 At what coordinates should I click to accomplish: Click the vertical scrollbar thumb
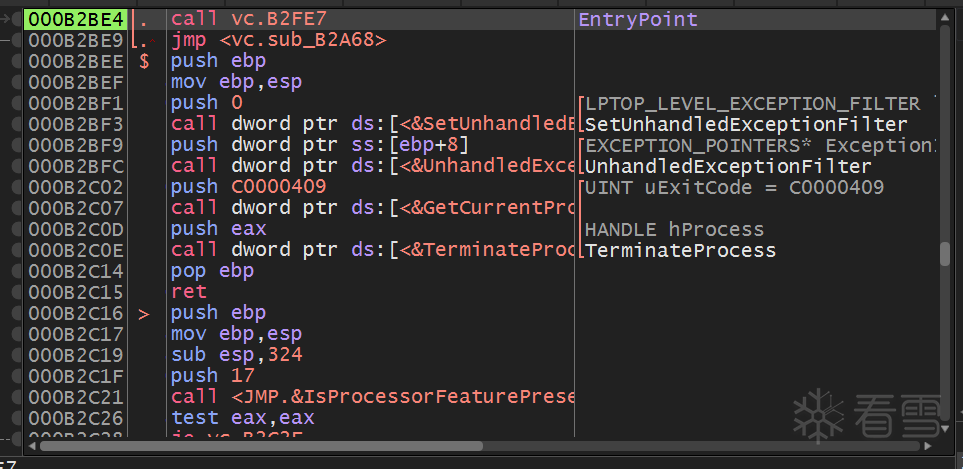click(945, 254)
